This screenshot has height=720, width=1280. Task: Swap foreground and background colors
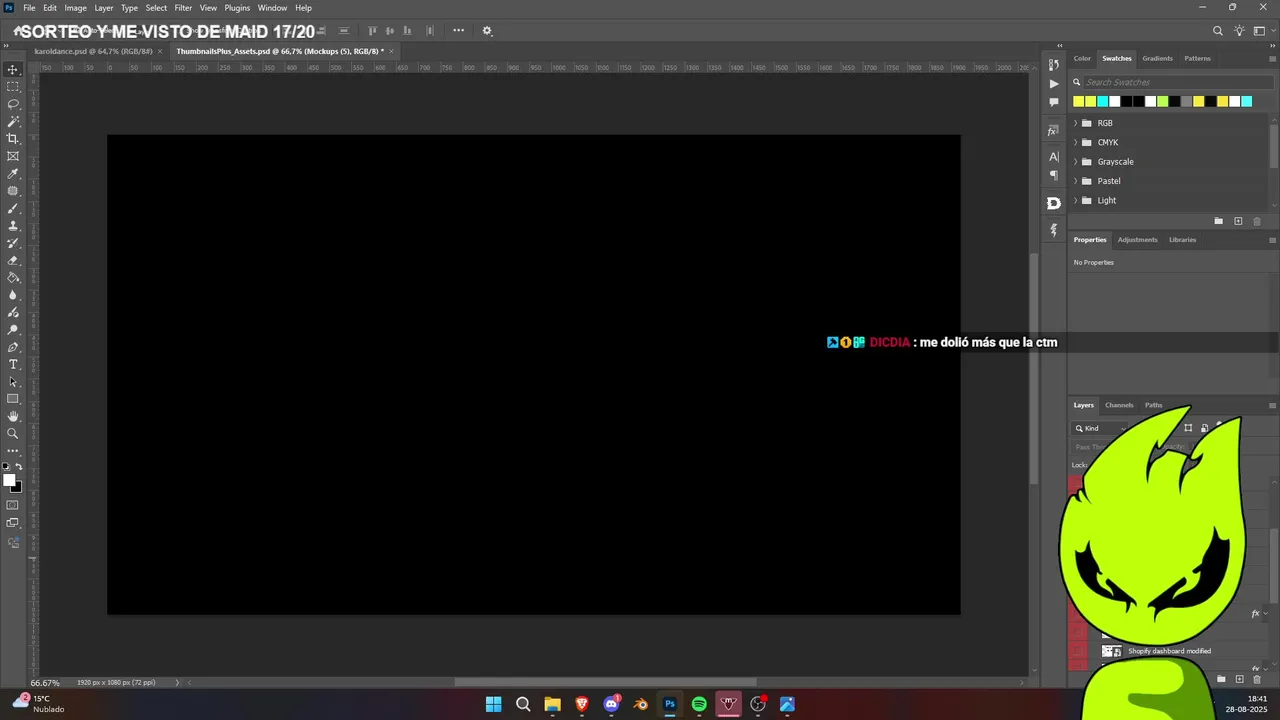pyautogui.click(x=19, y=467)
